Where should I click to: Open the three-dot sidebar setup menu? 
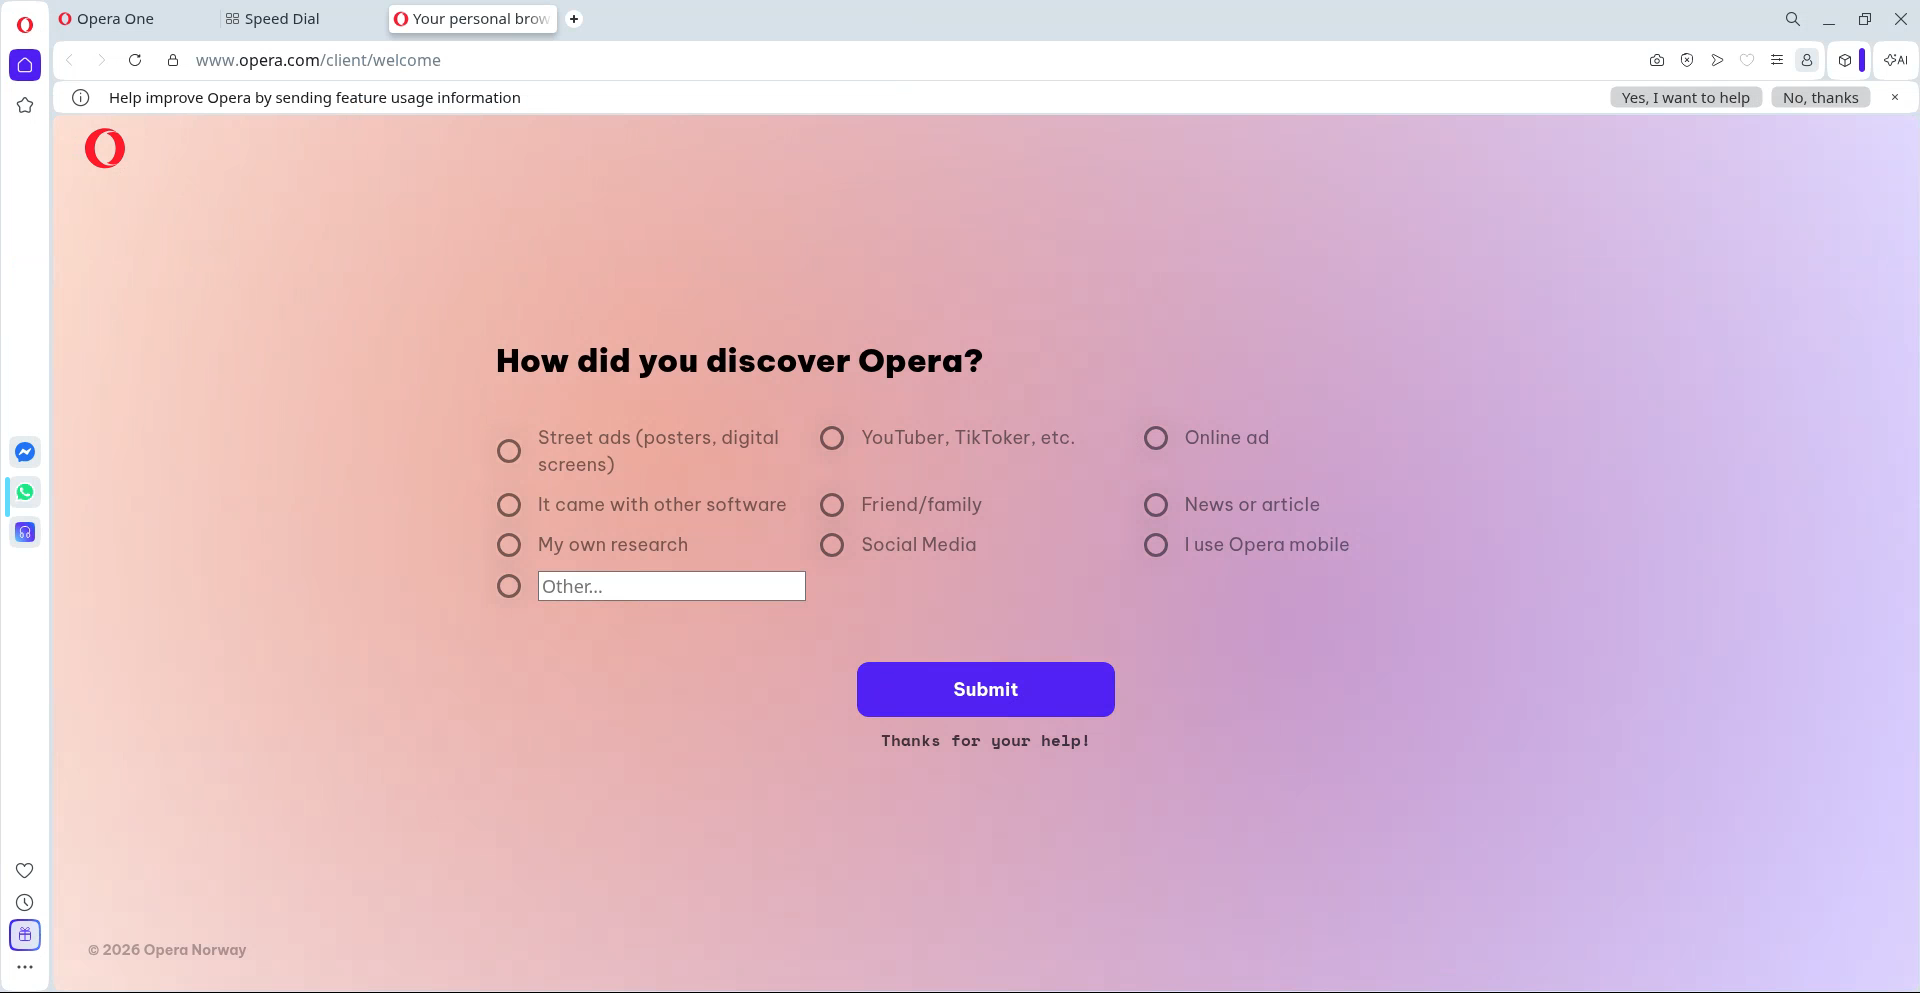25,967
